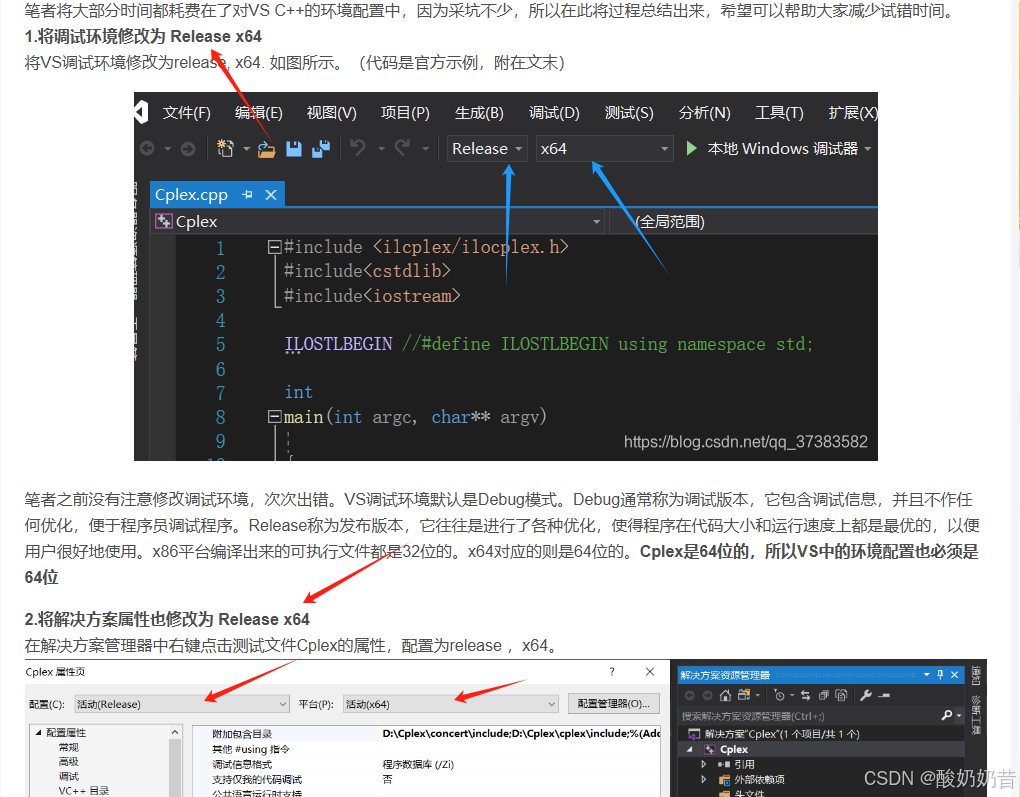Open the 工具(T) menu

pos(779,113)
